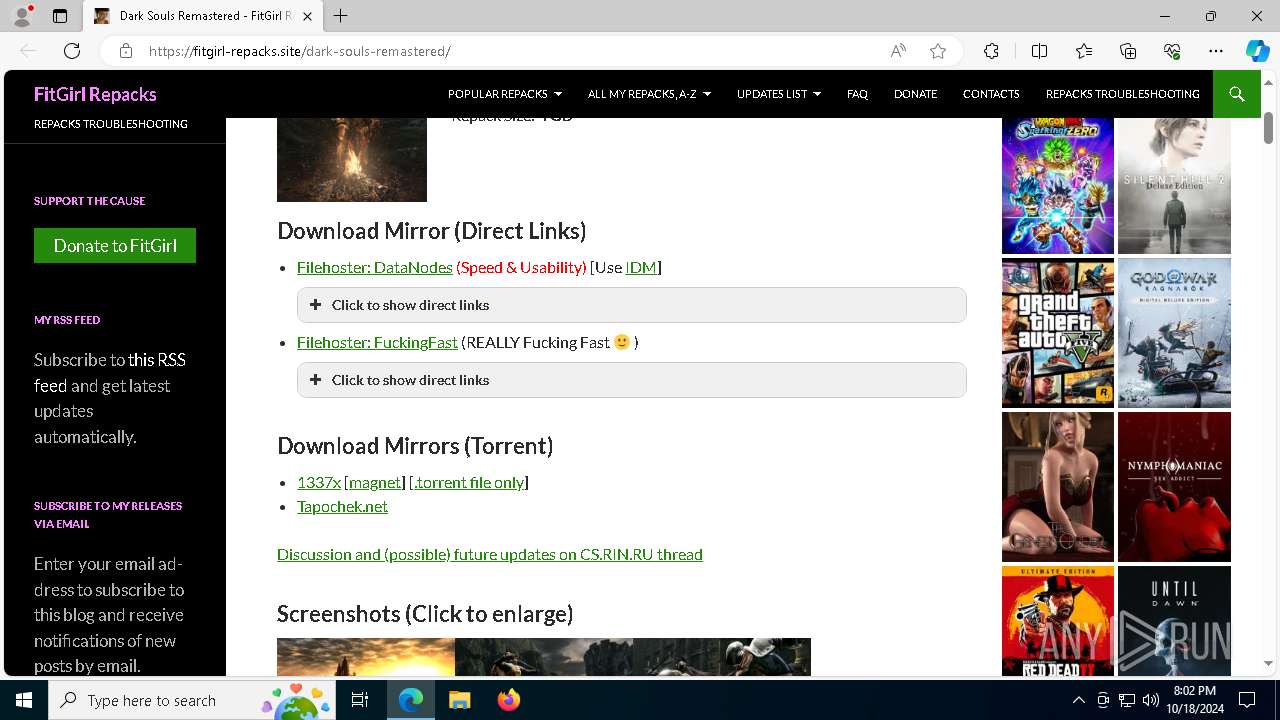1280x720 pixels.
Task: Open the Contacts menu item
Action: click(x=991, y=94)
